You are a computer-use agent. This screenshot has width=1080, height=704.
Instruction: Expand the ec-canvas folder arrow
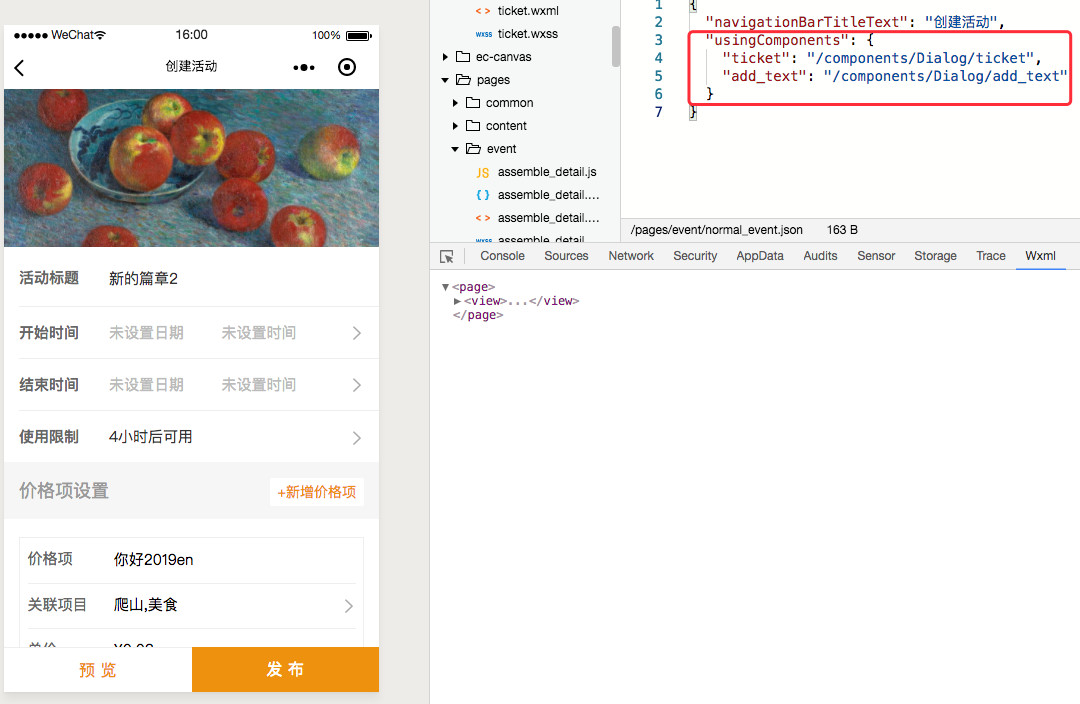pyautogui.click(x=445, y=56)
